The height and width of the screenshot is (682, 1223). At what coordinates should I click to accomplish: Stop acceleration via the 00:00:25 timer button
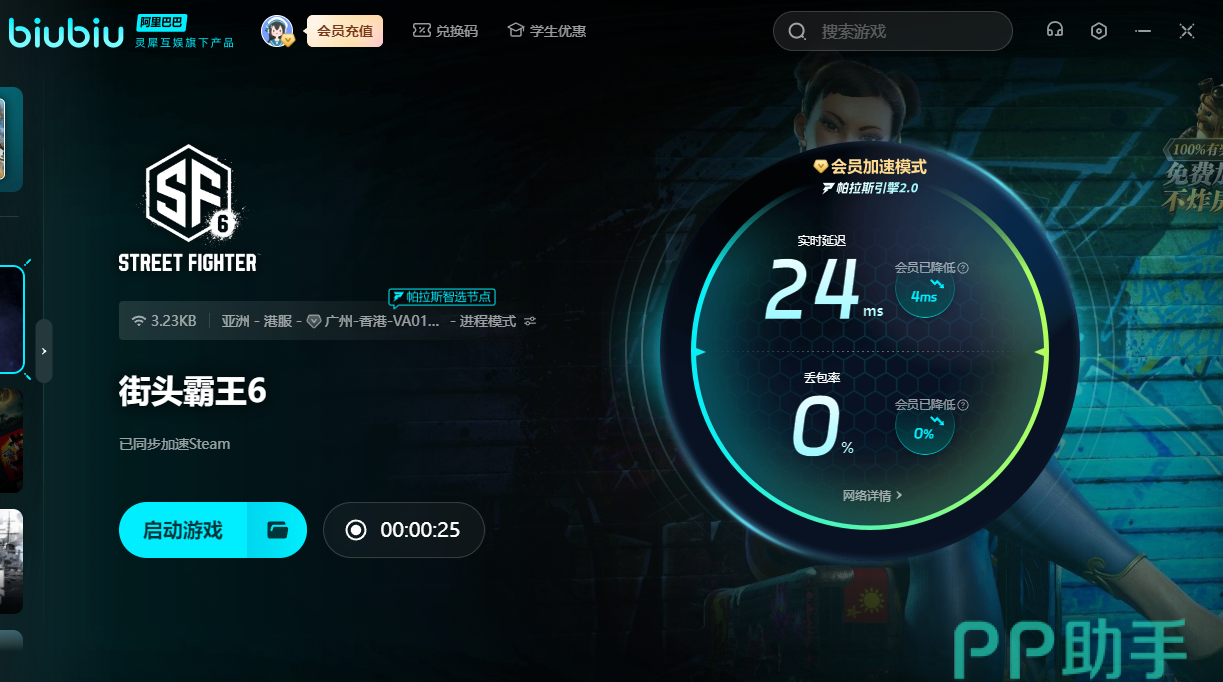click(404, 530)
